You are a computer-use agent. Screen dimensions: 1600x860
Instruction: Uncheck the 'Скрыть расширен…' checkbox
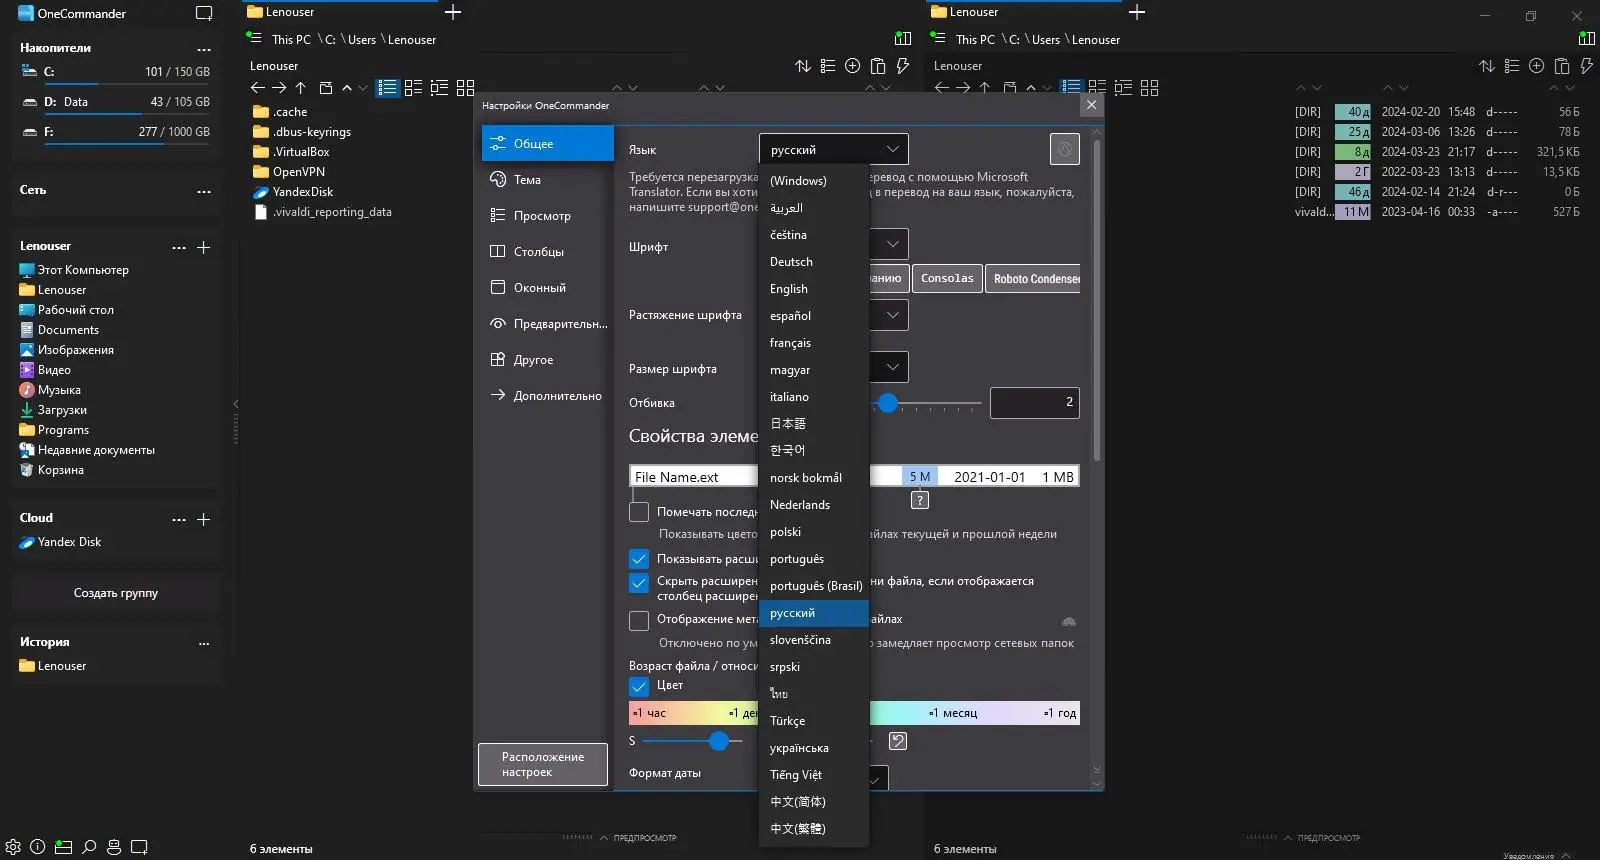639,583
